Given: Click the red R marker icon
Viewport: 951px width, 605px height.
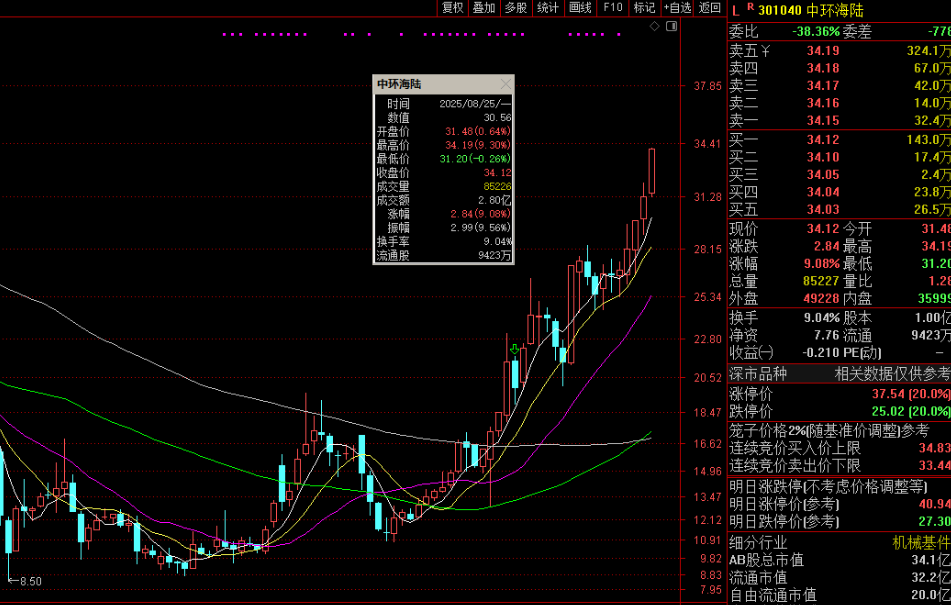Looking at the screenshot, I should click(750, 7).
